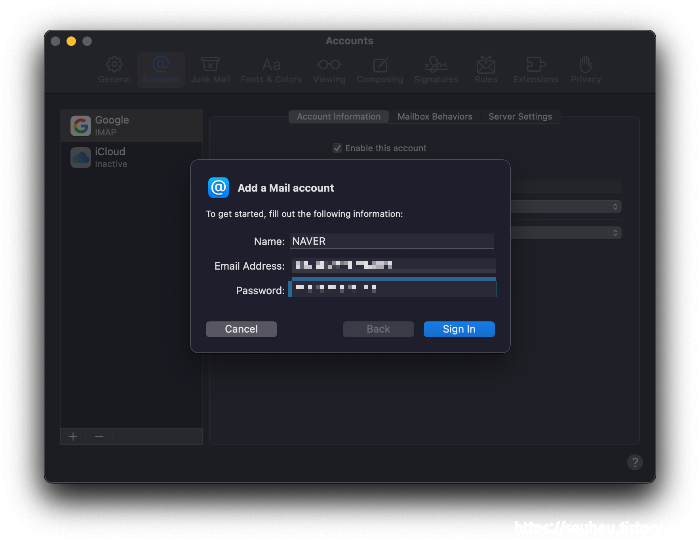
Task: Click the Name field containing NAVER
Action: [392, 241]
